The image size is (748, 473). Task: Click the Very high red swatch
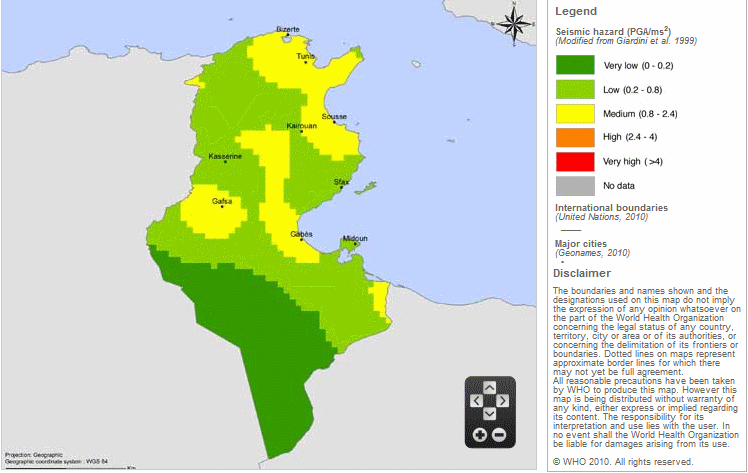tap(575, 162)
